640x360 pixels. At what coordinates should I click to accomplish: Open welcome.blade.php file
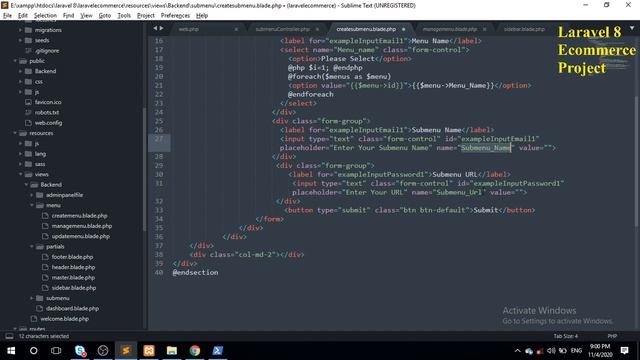(x=64, y=319)
